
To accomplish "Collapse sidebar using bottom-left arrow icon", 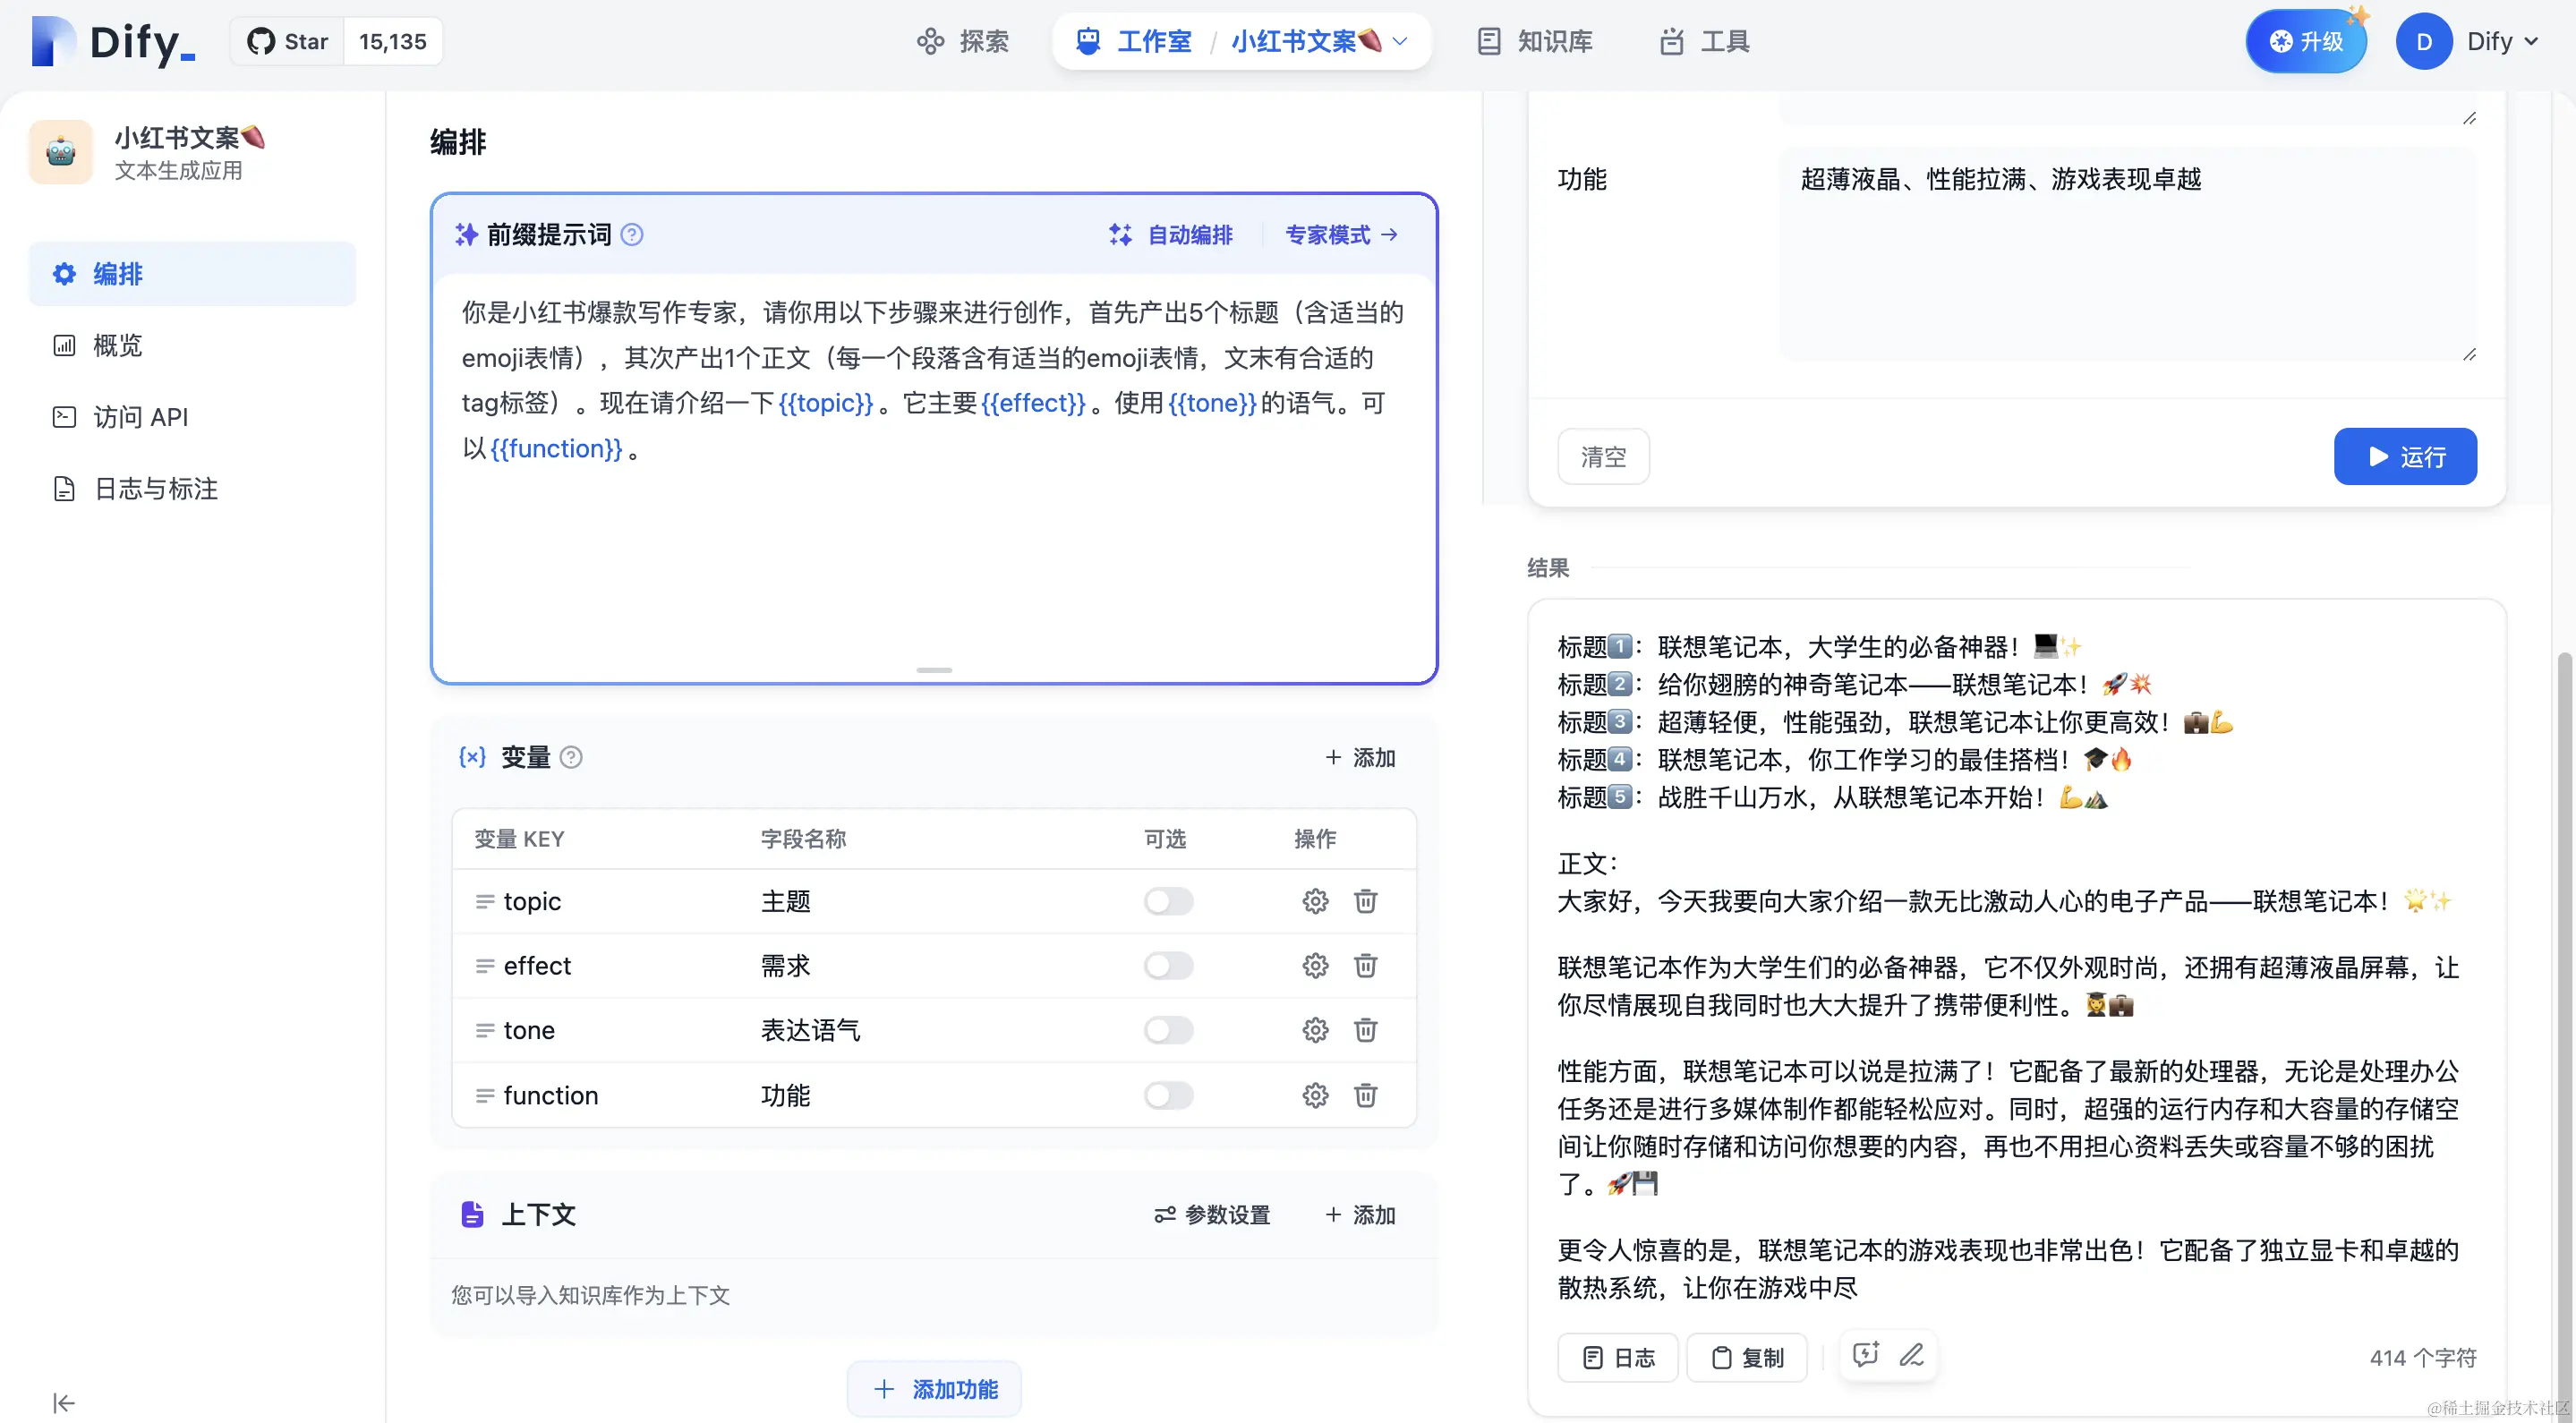I will [64, 1402].
